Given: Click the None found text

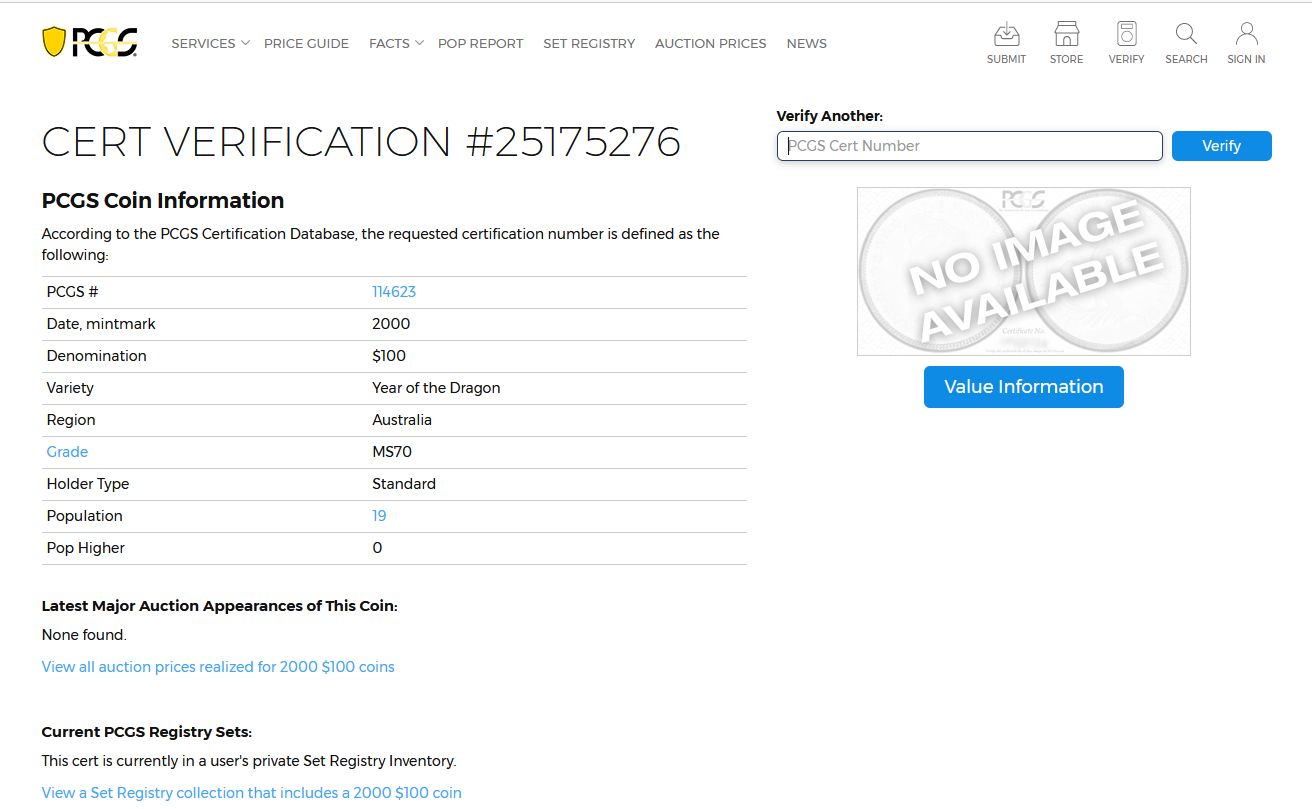Looking at the screenshot, I should tap(84, 635).
